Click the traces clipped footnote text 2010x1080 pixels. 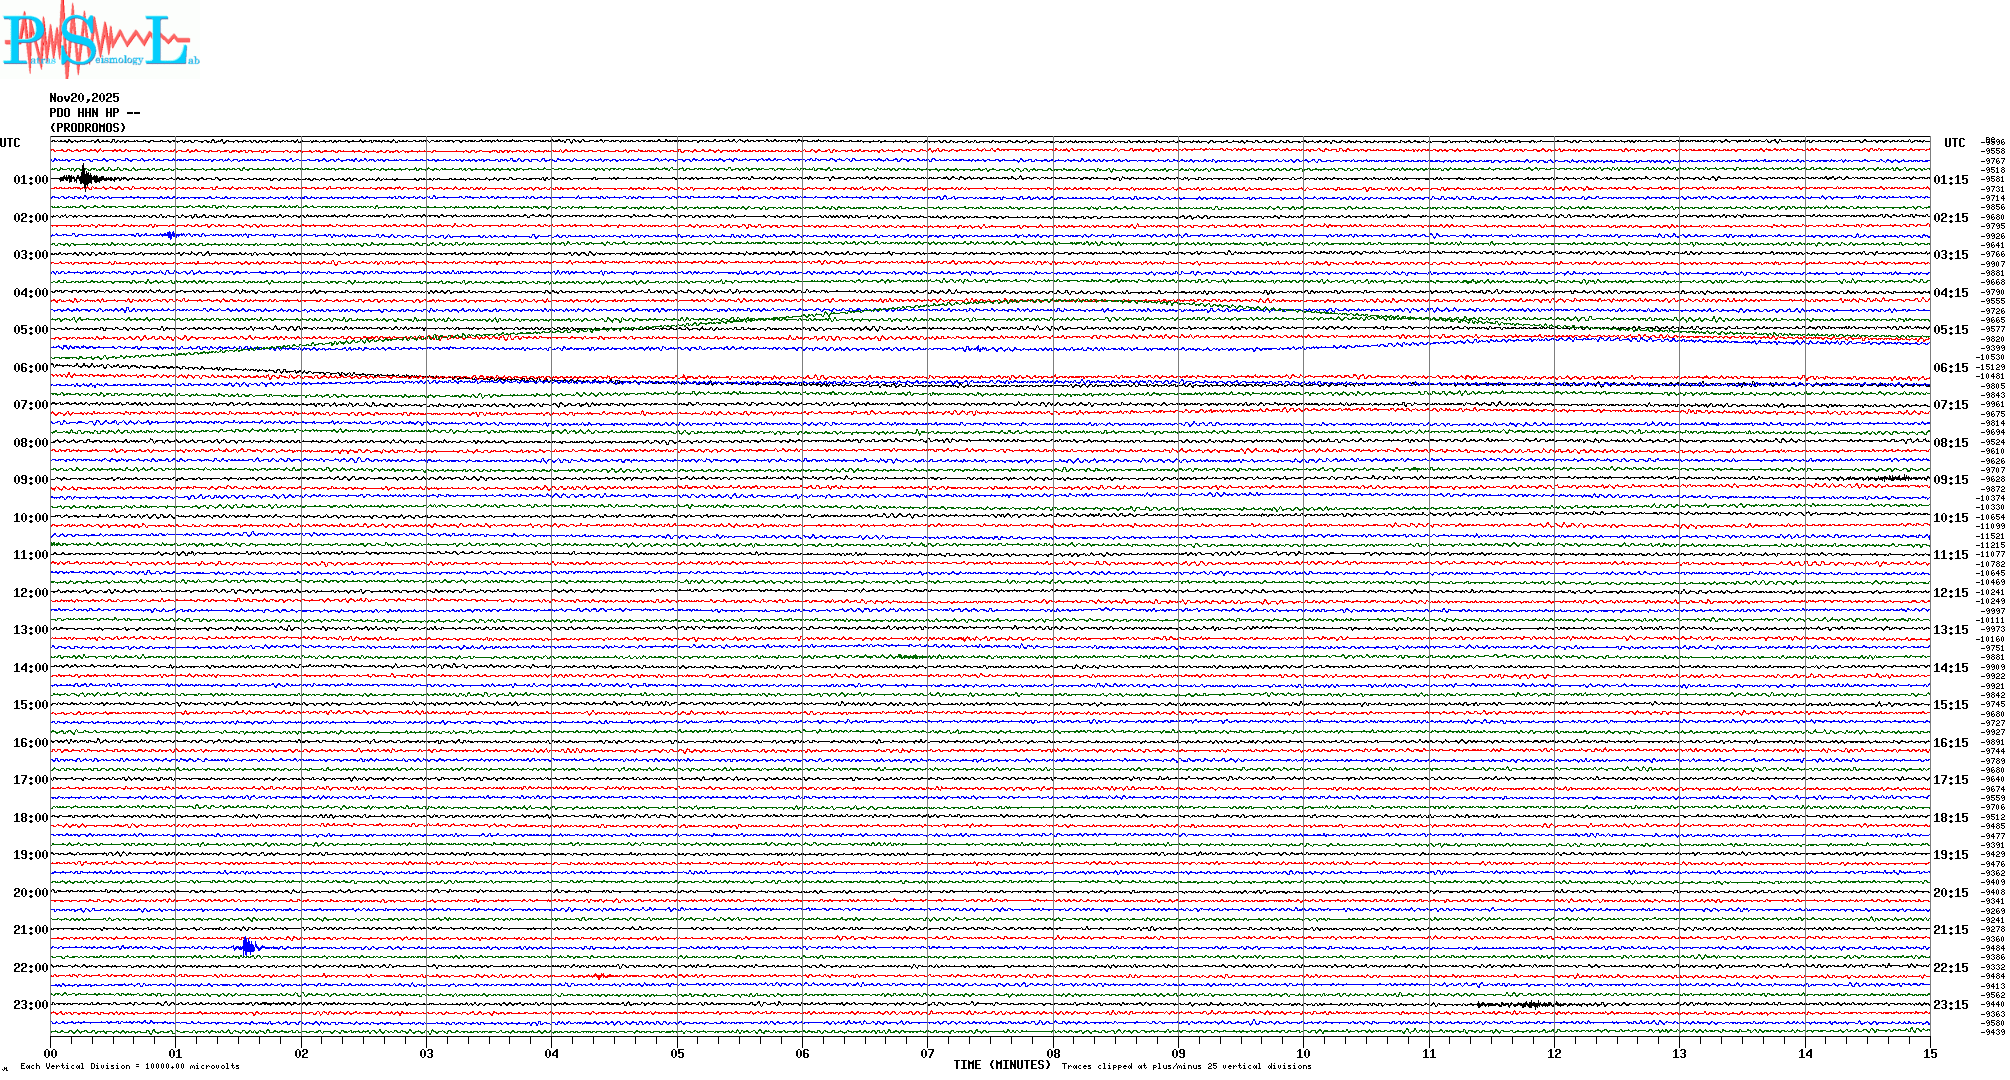[x=1186, y=1066]
